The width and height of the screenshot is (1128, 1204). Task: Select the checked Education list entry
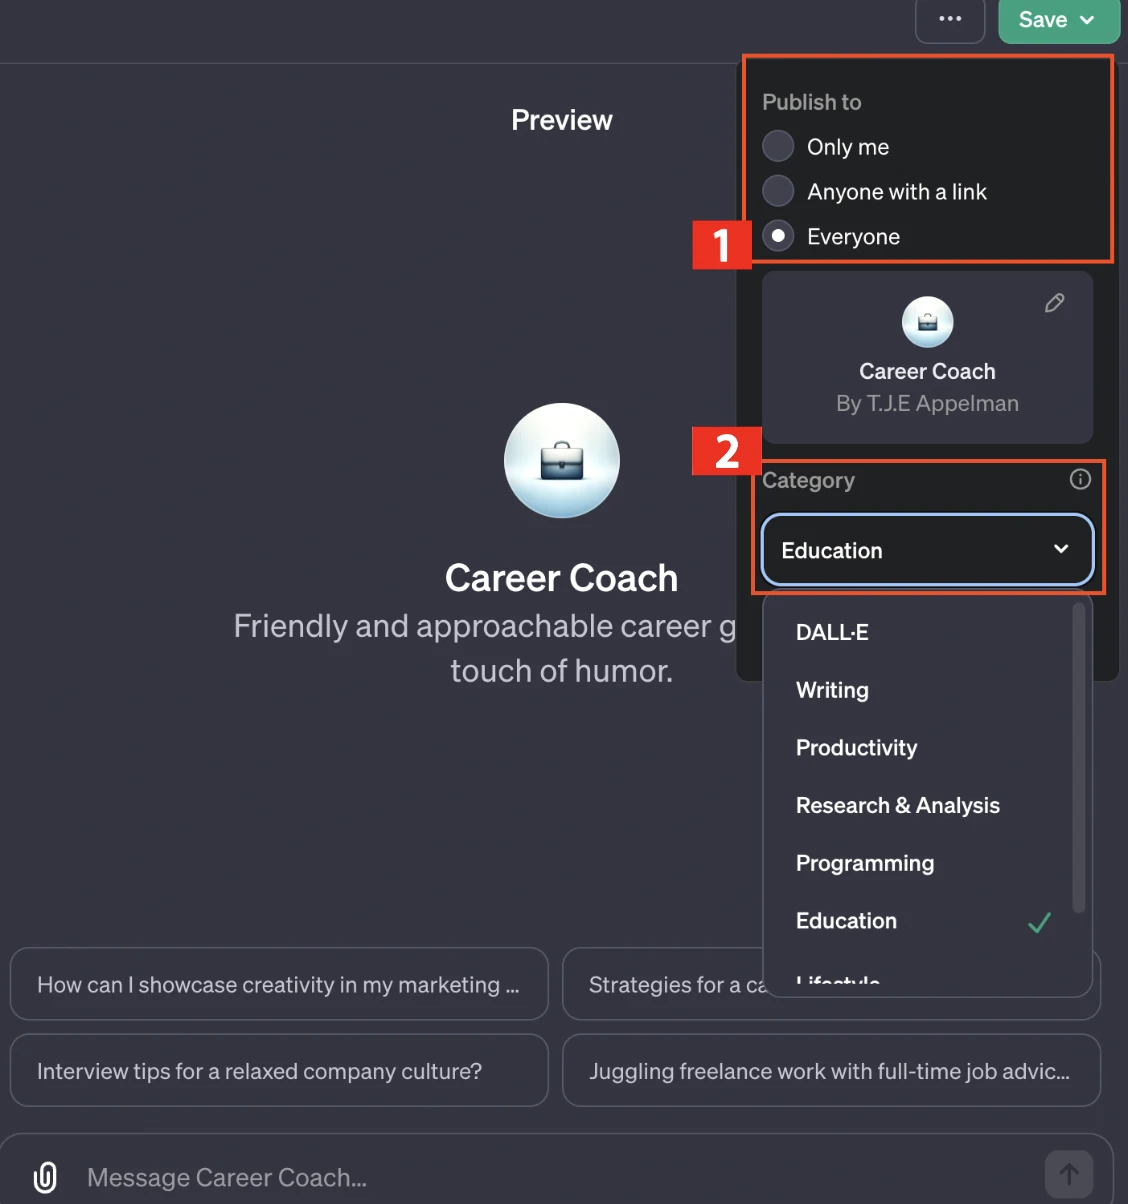pos(918,921)
